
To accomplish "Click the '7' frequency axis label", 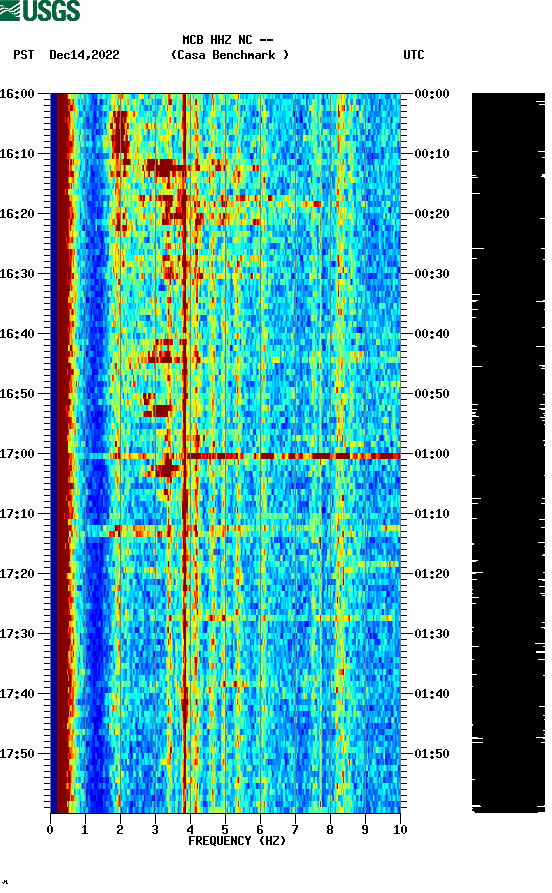I will pyautogui.click(x=295, y=830).
